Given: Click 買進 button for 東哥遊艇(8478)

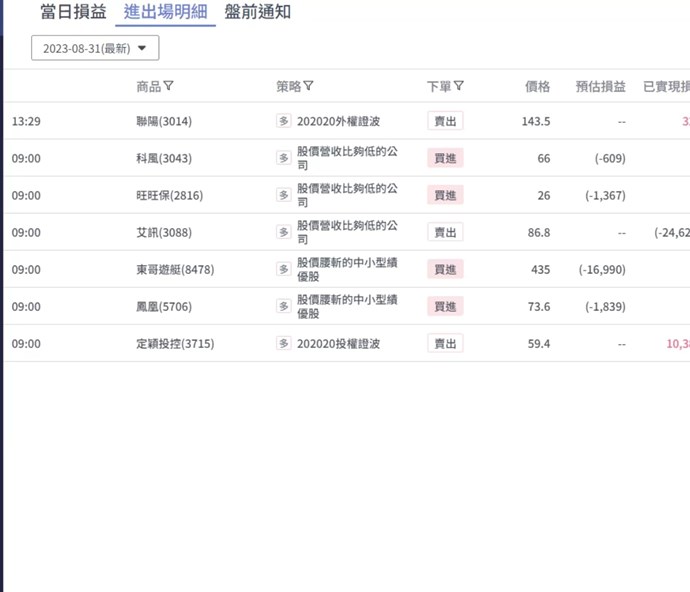Looking at the screenshot, I should 445,269.
